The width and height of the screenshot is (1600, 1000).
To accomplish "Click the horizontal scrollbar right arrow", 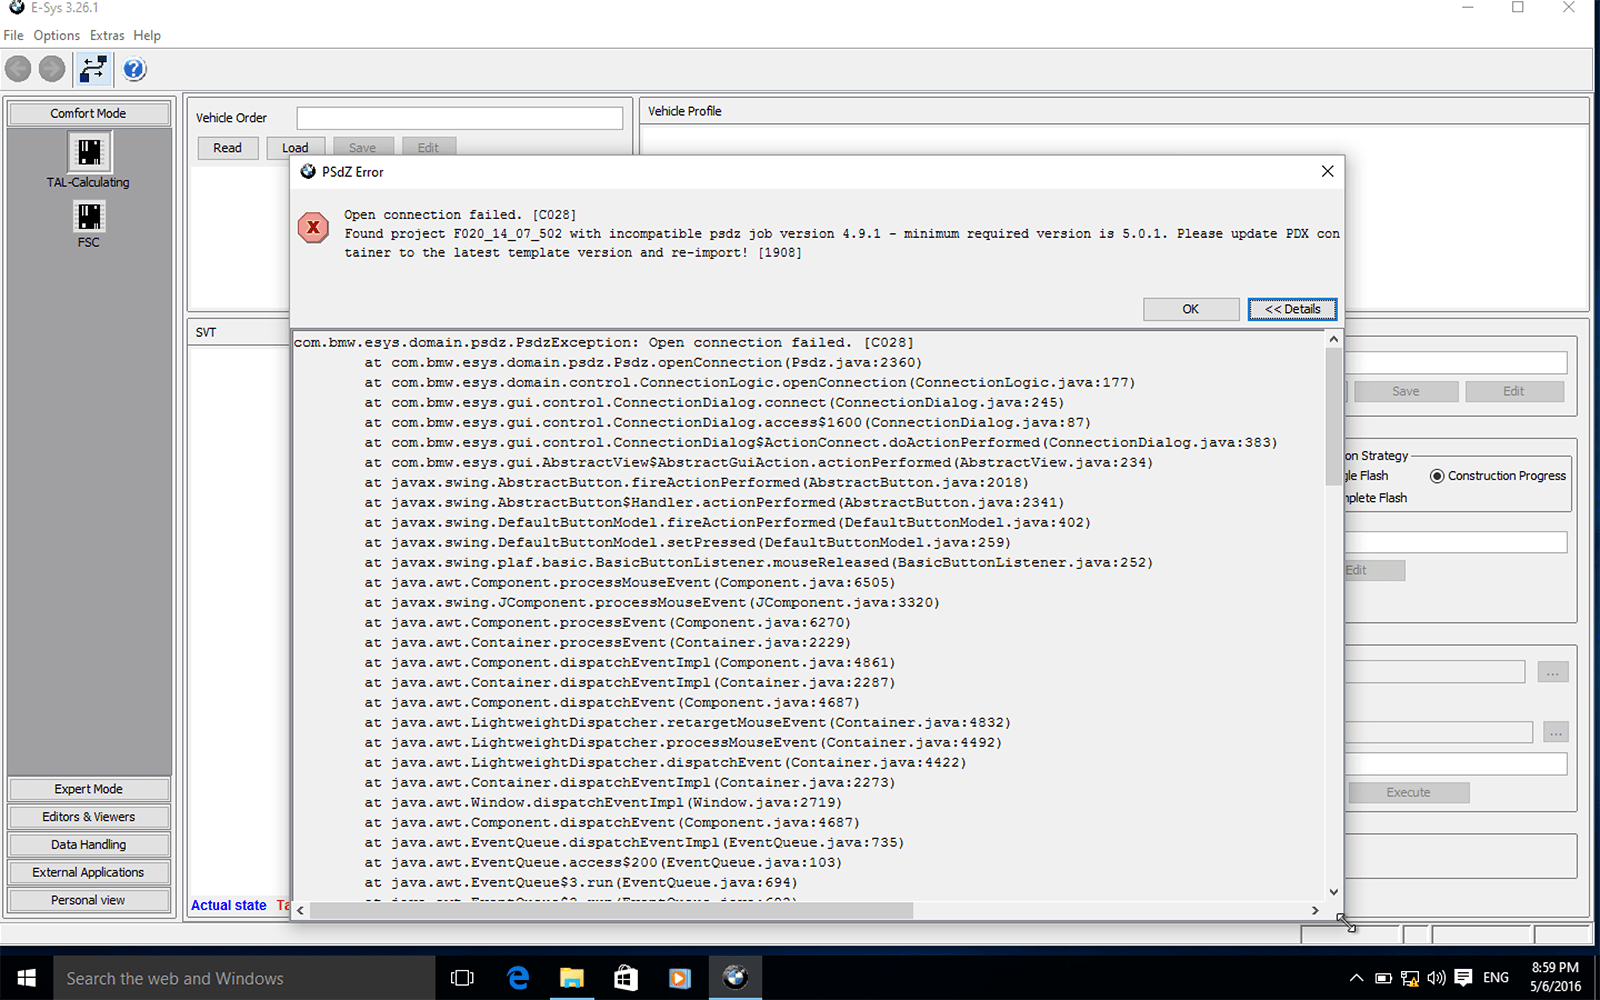I will 1315,910.
